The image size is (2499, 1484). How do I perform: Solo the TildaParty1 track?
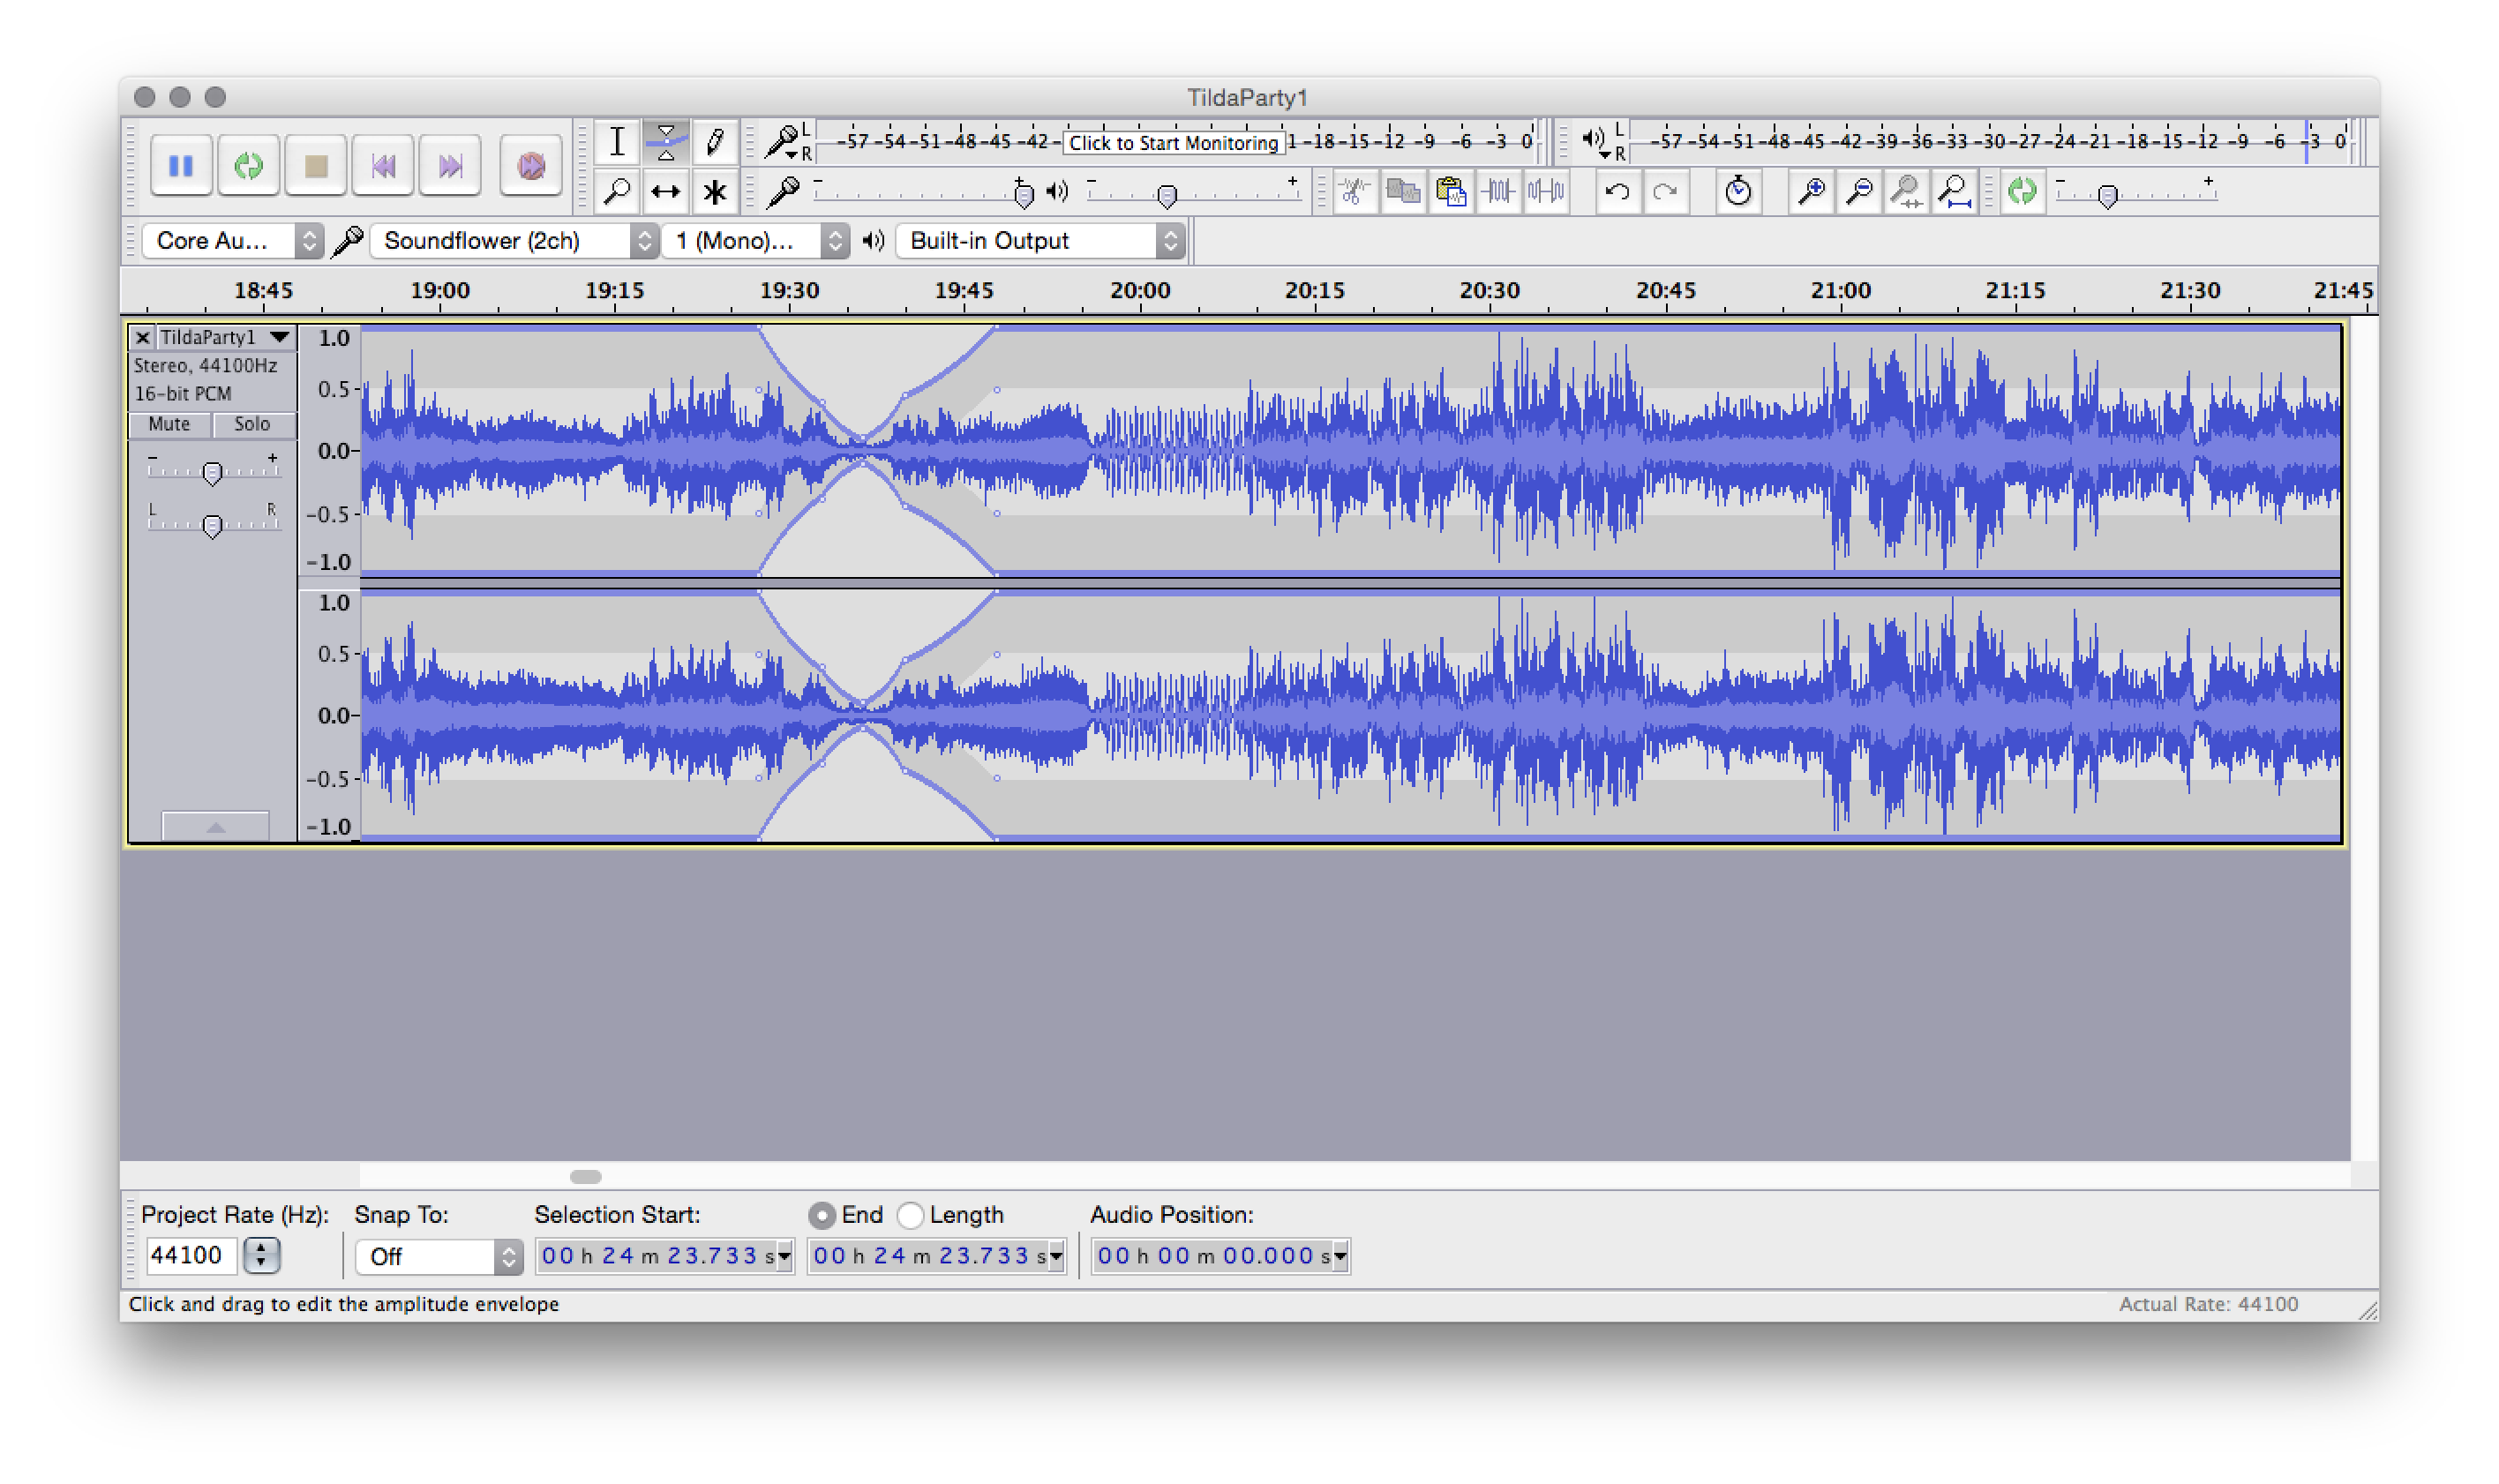252,424
